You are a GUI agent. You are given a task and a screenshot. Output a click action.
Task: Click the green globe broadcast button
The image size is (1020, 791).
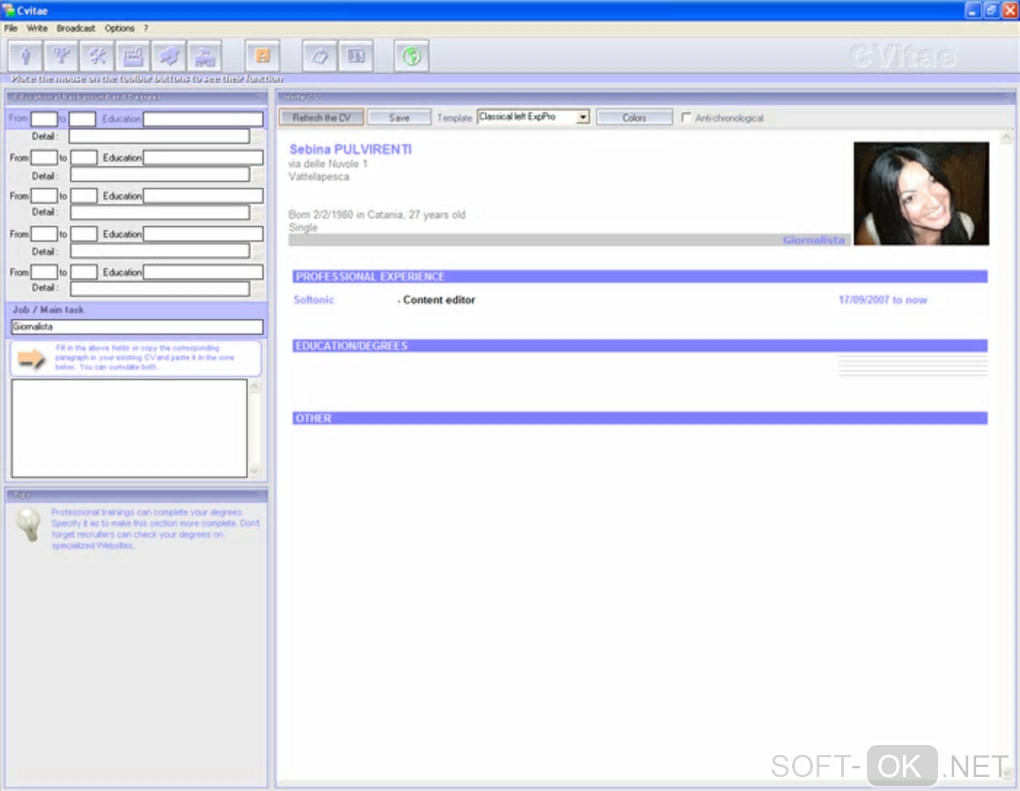(x=411, y=56)
